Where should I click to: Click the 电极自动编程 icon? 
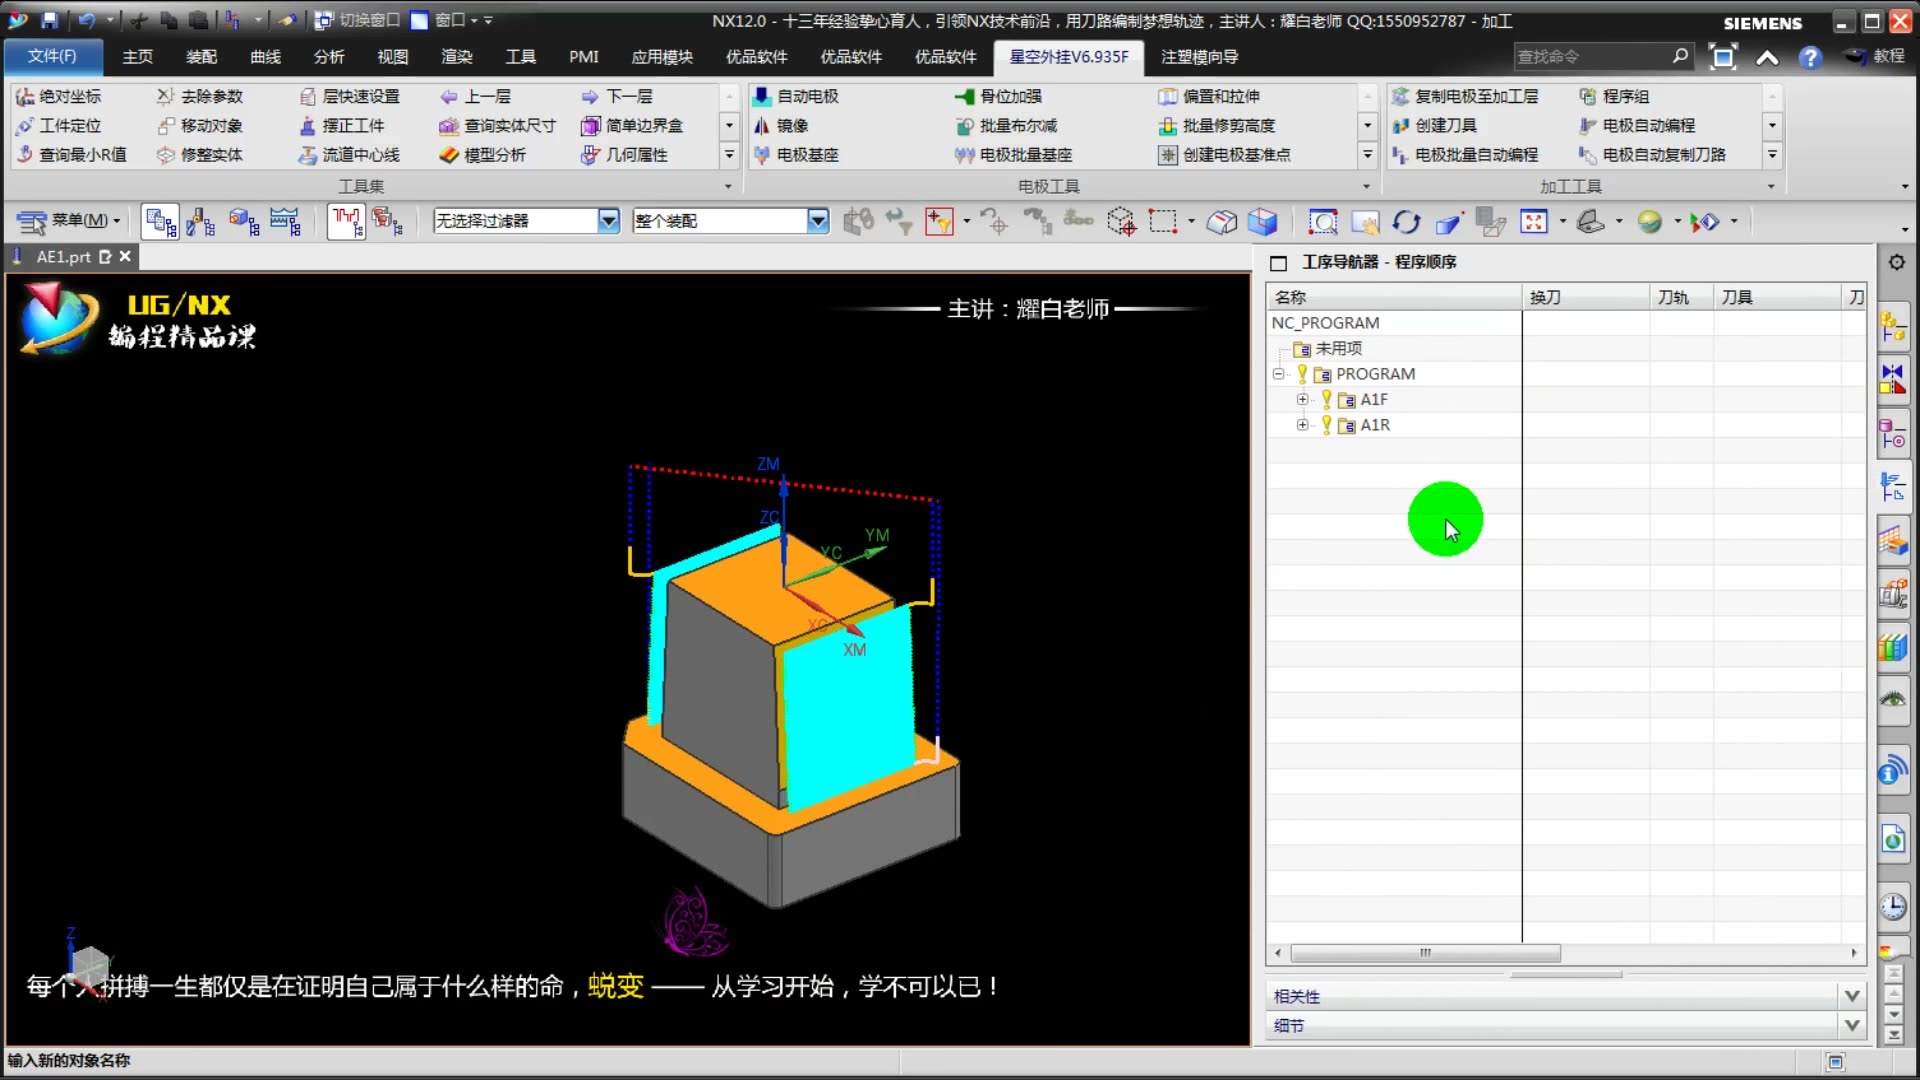[1588, 125]
